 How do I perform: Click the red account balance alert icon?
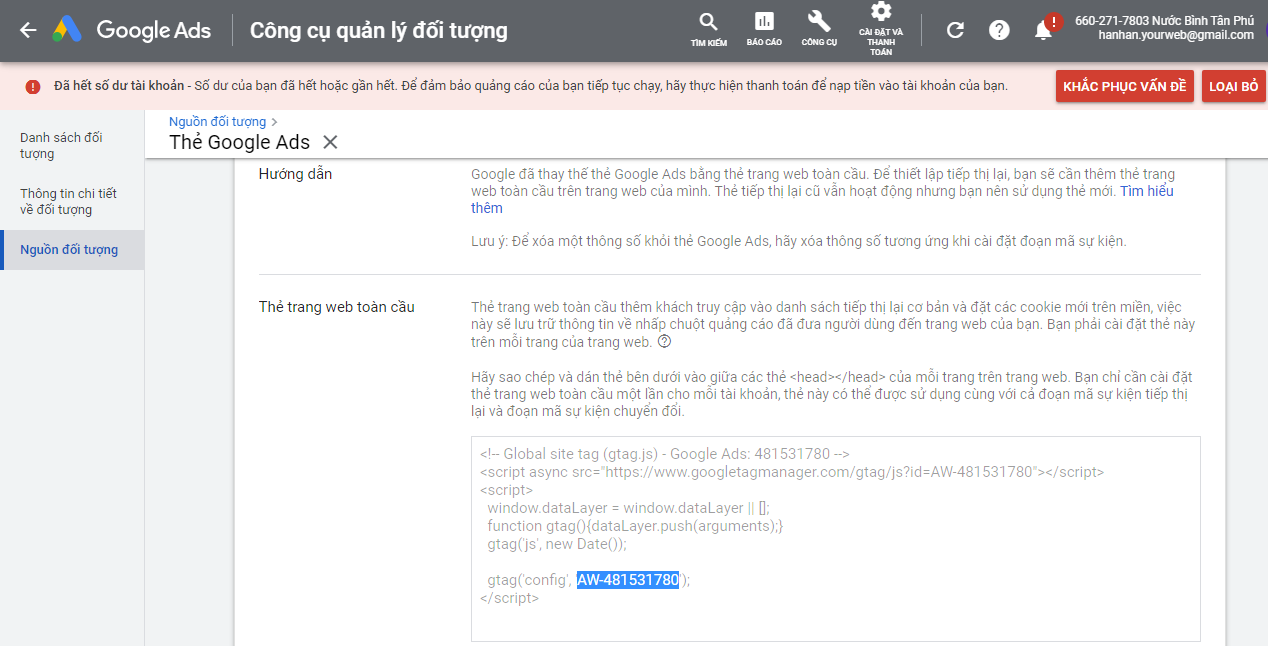click(33, 86)
